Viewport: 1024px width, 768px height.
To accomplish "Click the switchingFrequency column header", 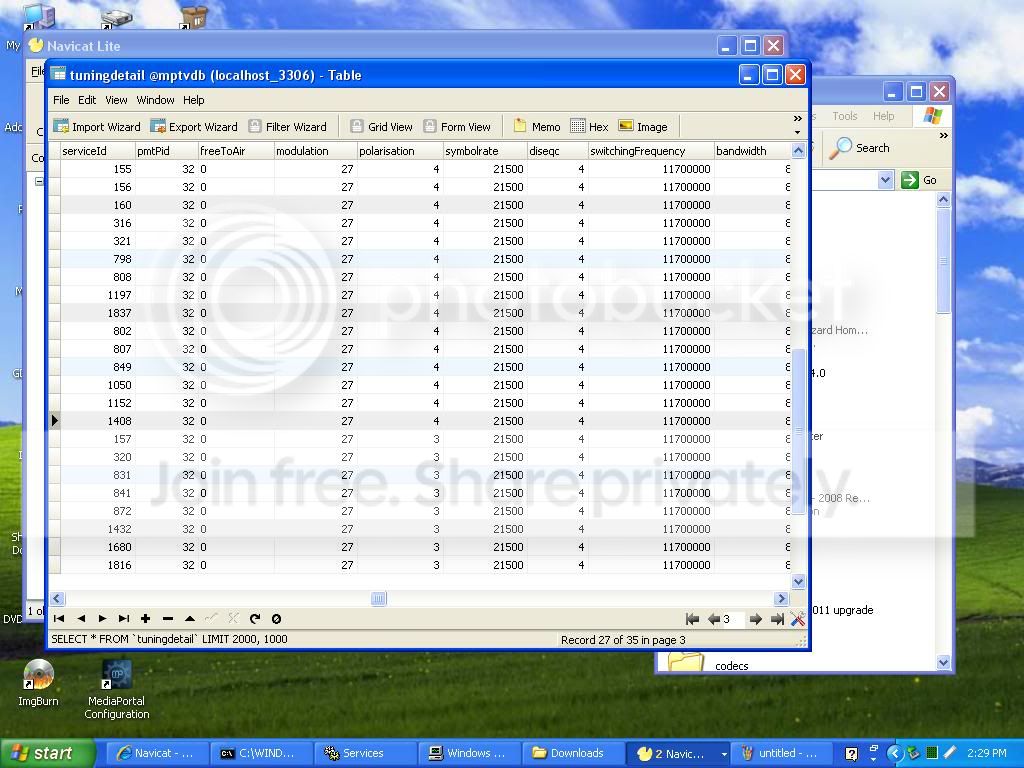I will click(x=651, y=151).
